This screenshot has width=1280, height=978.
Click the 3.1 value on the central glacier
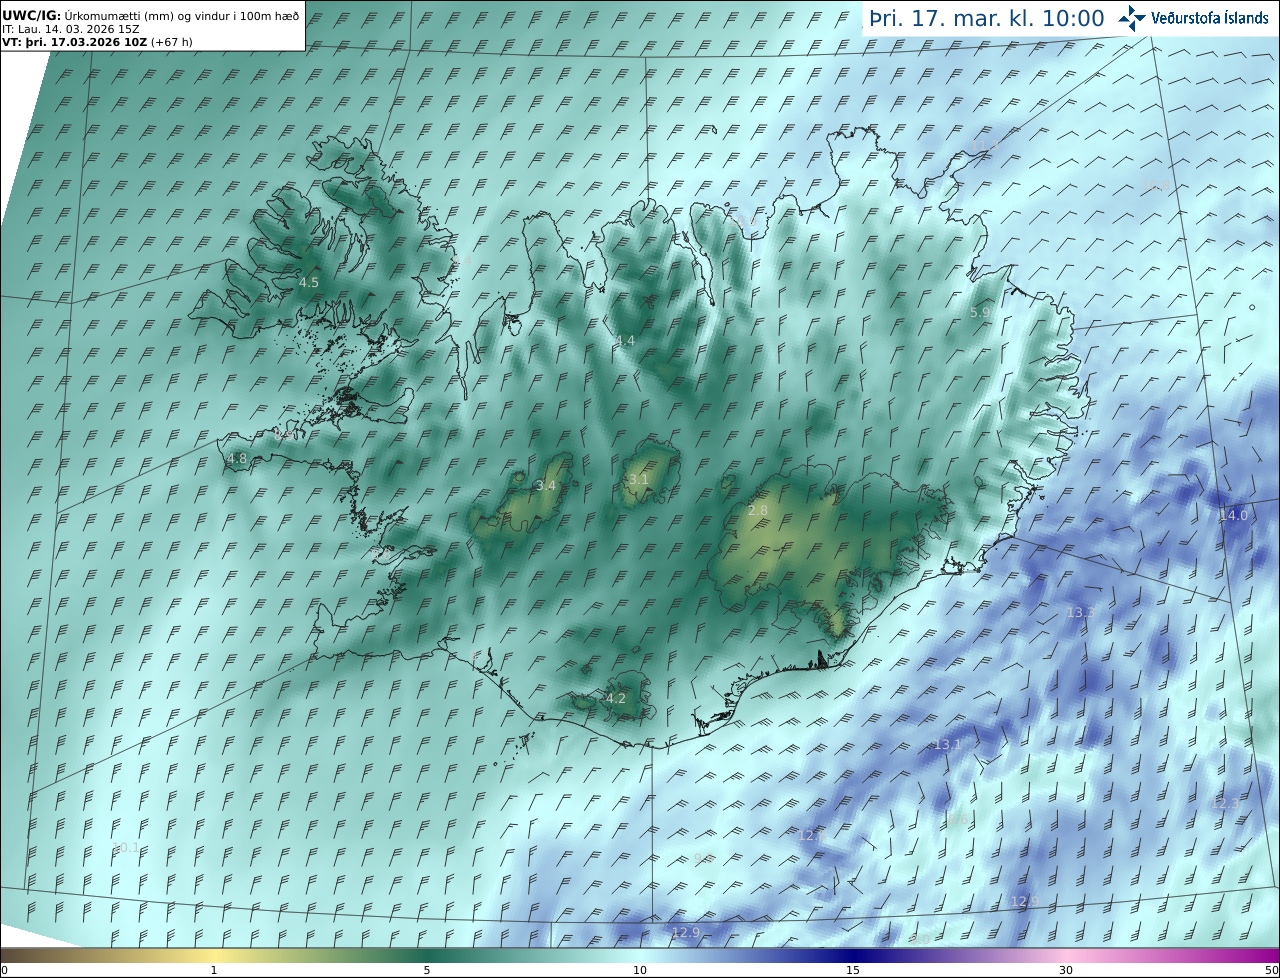(638, 480)
